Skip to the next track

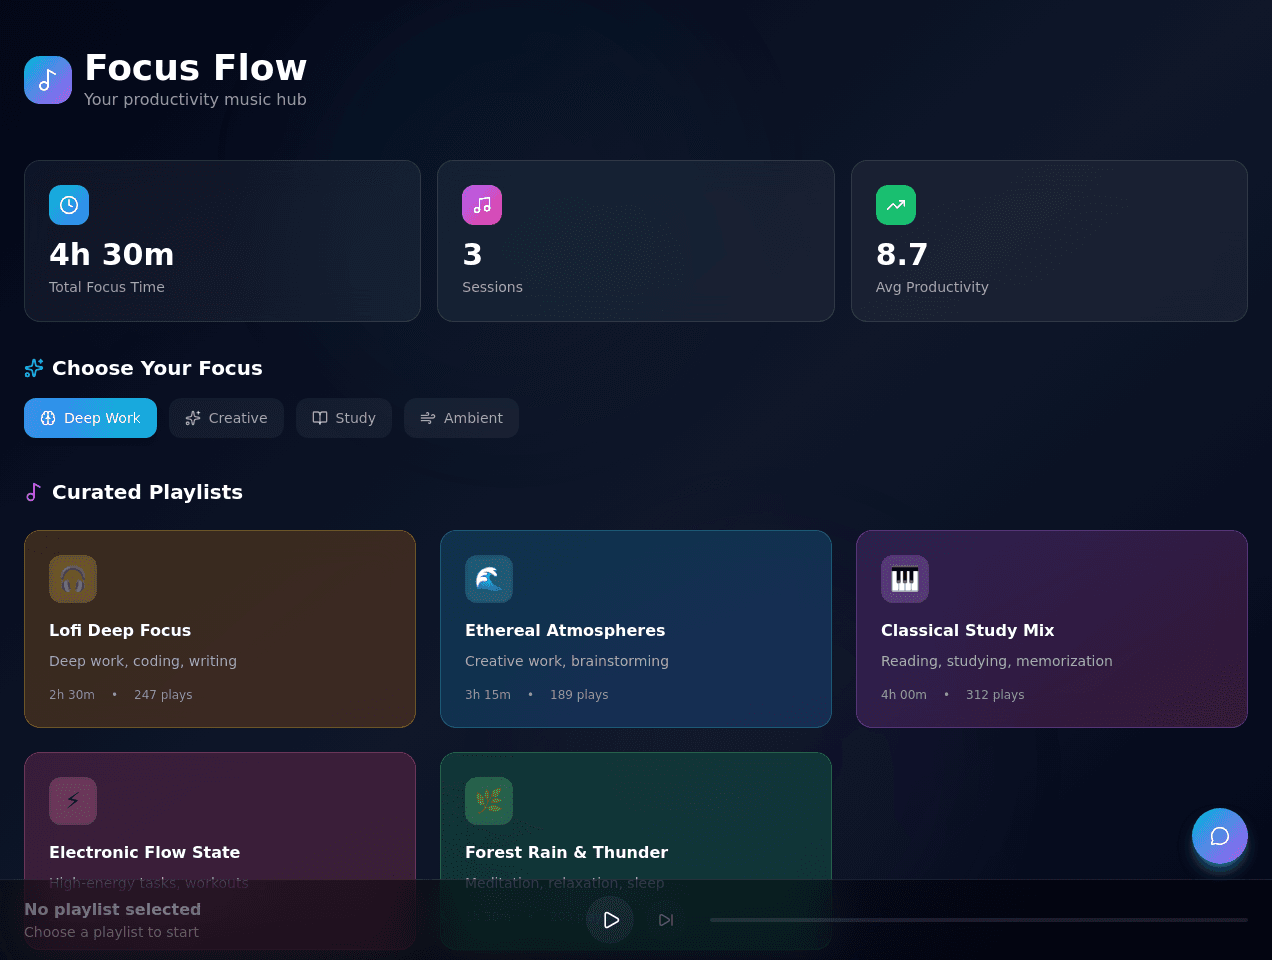[666, 920]
